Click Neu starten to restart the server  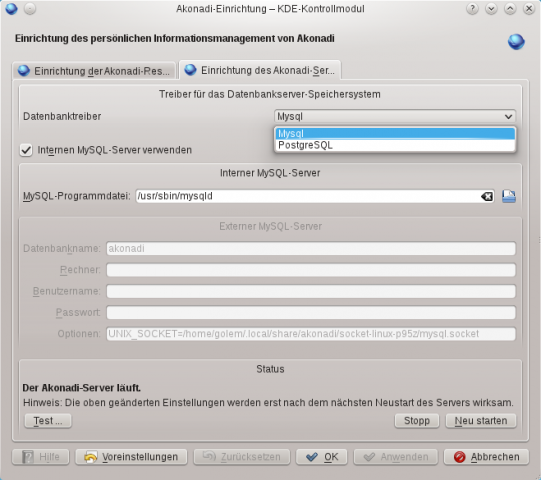(x=481, y=421)
